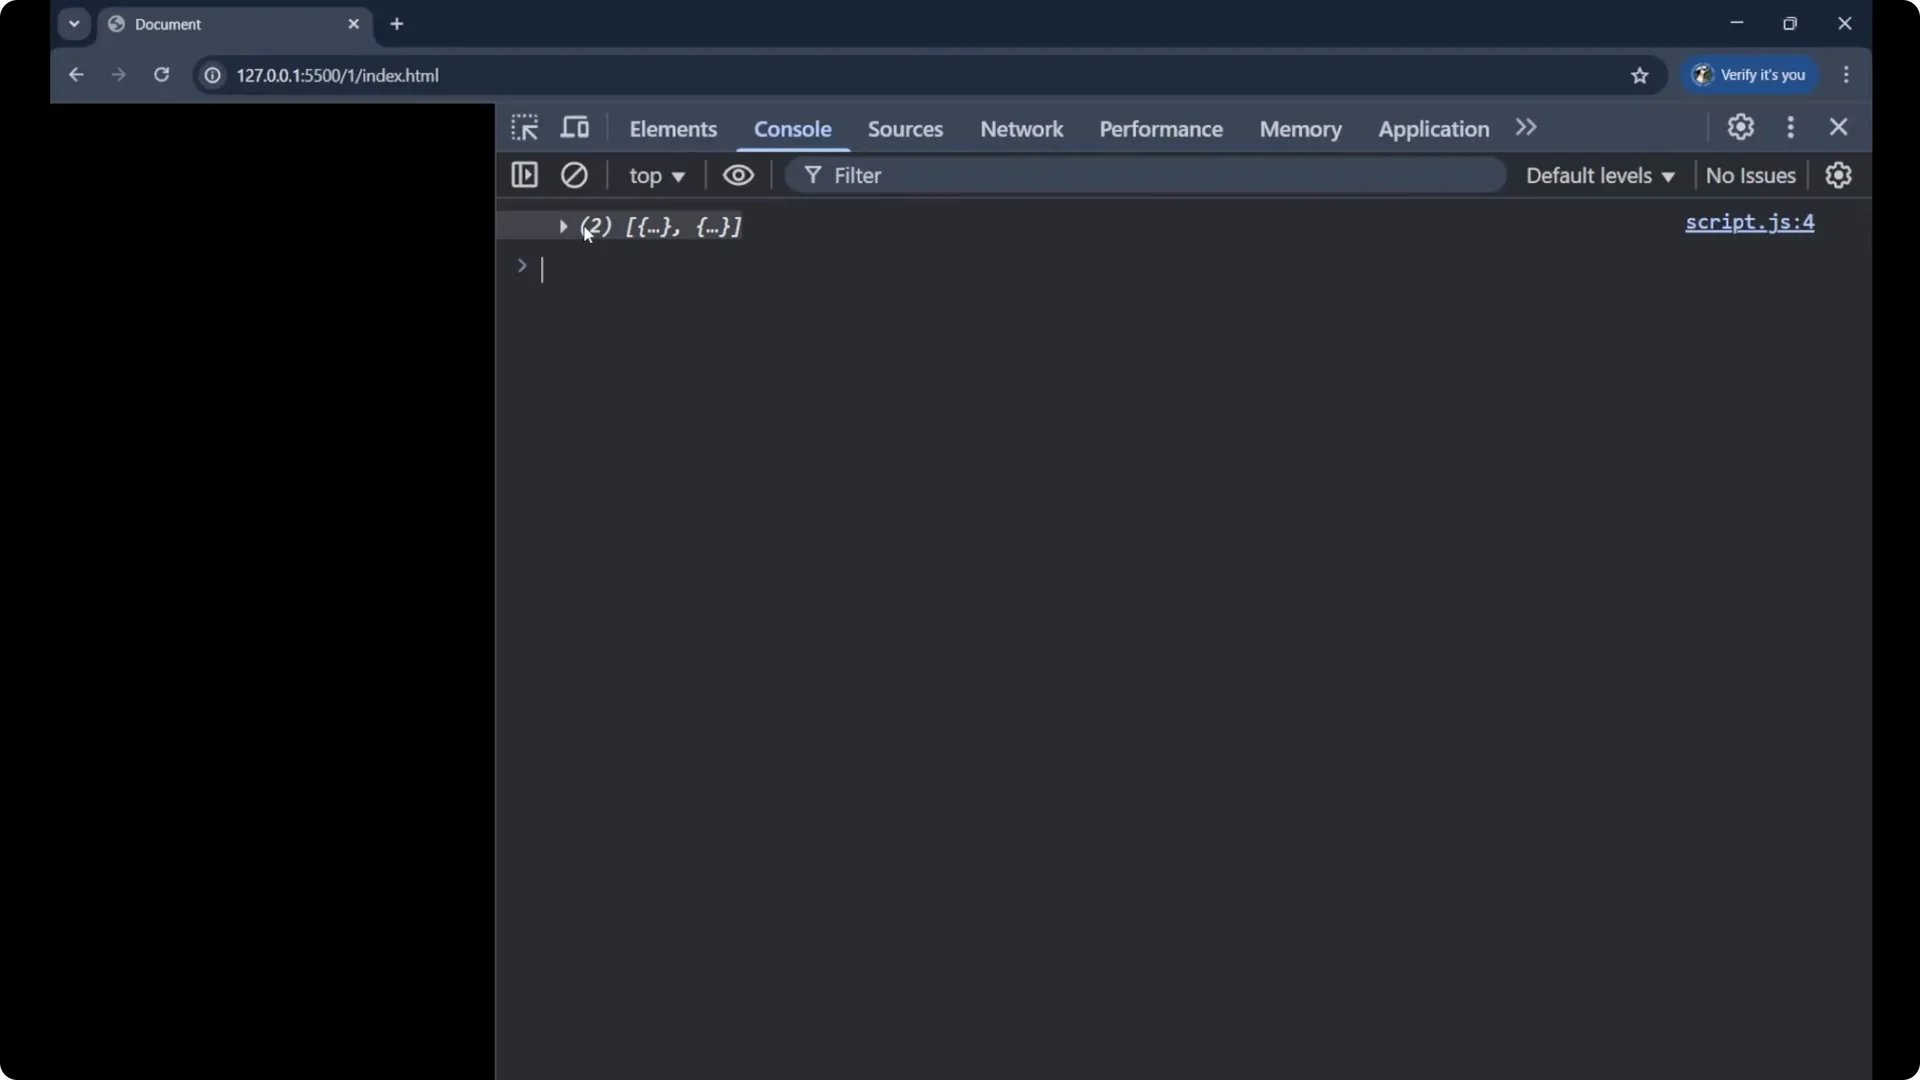Open console settings gear next to Default levels
Image resolution: width=1920 pixels, height=1080 pixels.
pyautogui.click(x=1840, y=175)
